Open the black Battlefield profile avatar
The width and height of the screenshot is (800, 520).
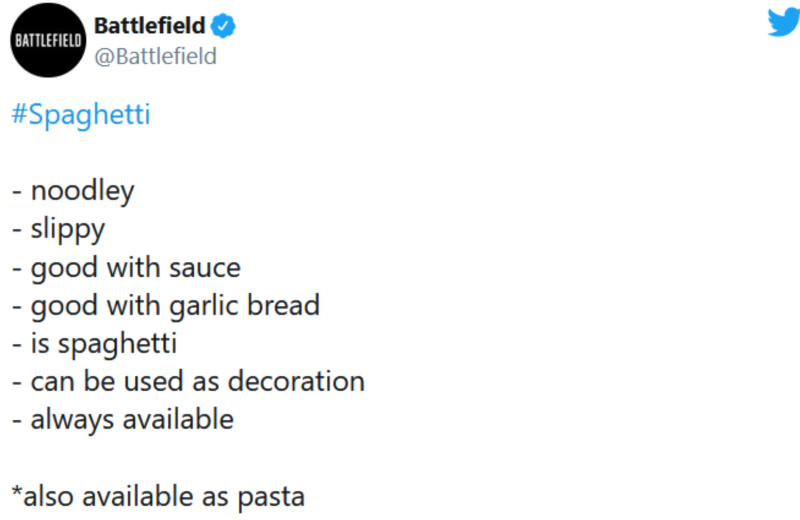(48, 40)
